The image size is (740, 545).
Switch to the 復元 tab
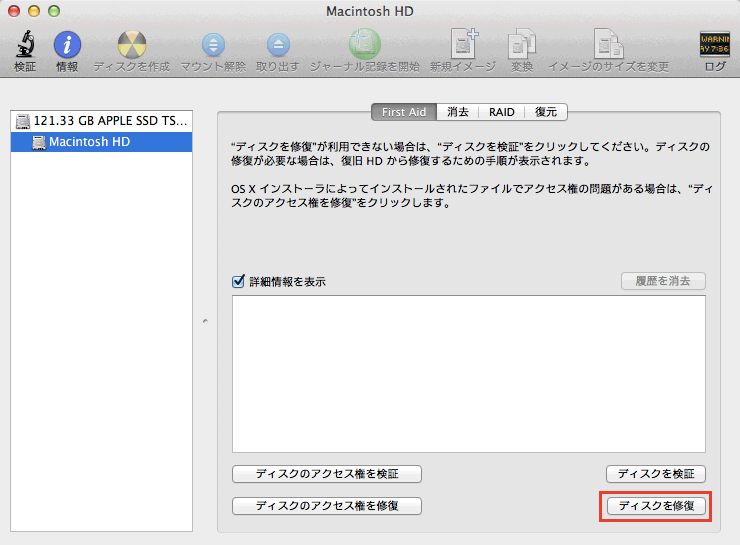(x=546, y=112)
